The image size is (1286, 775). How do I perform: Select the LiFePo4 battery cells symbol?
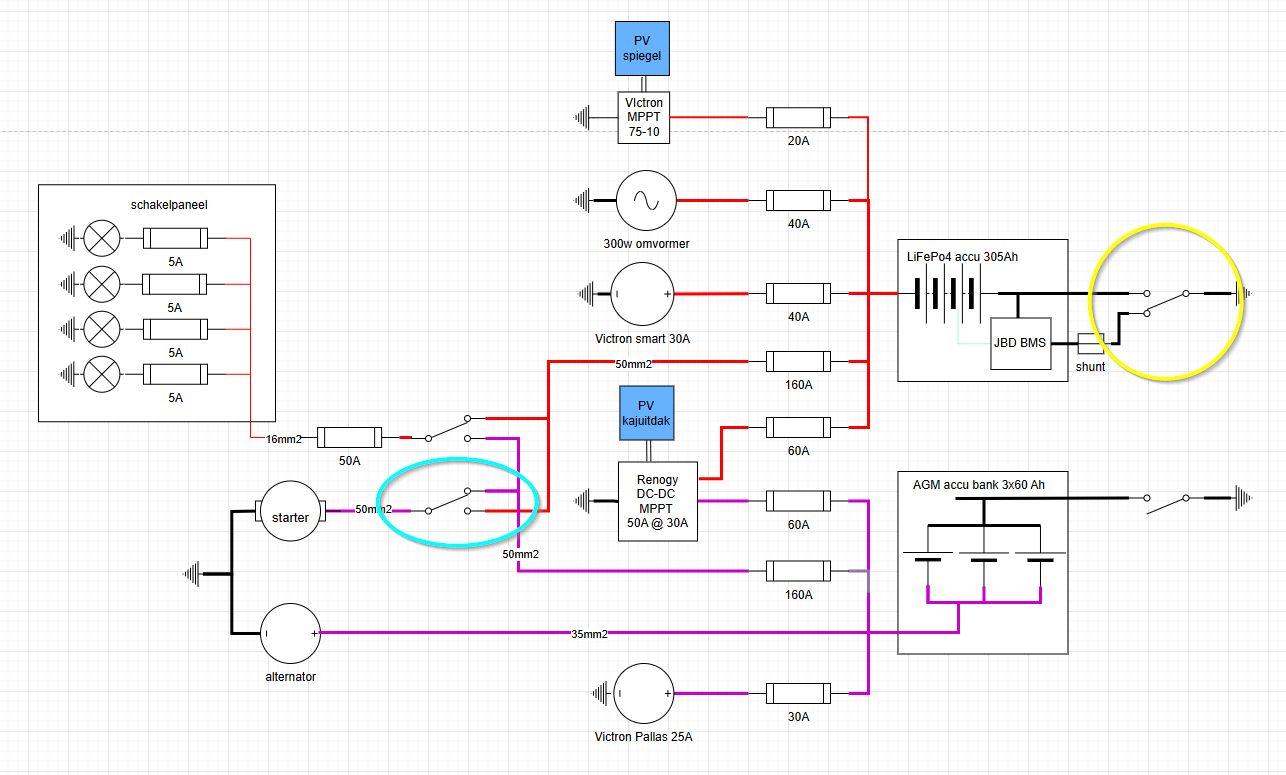click(x=949, y=294)
